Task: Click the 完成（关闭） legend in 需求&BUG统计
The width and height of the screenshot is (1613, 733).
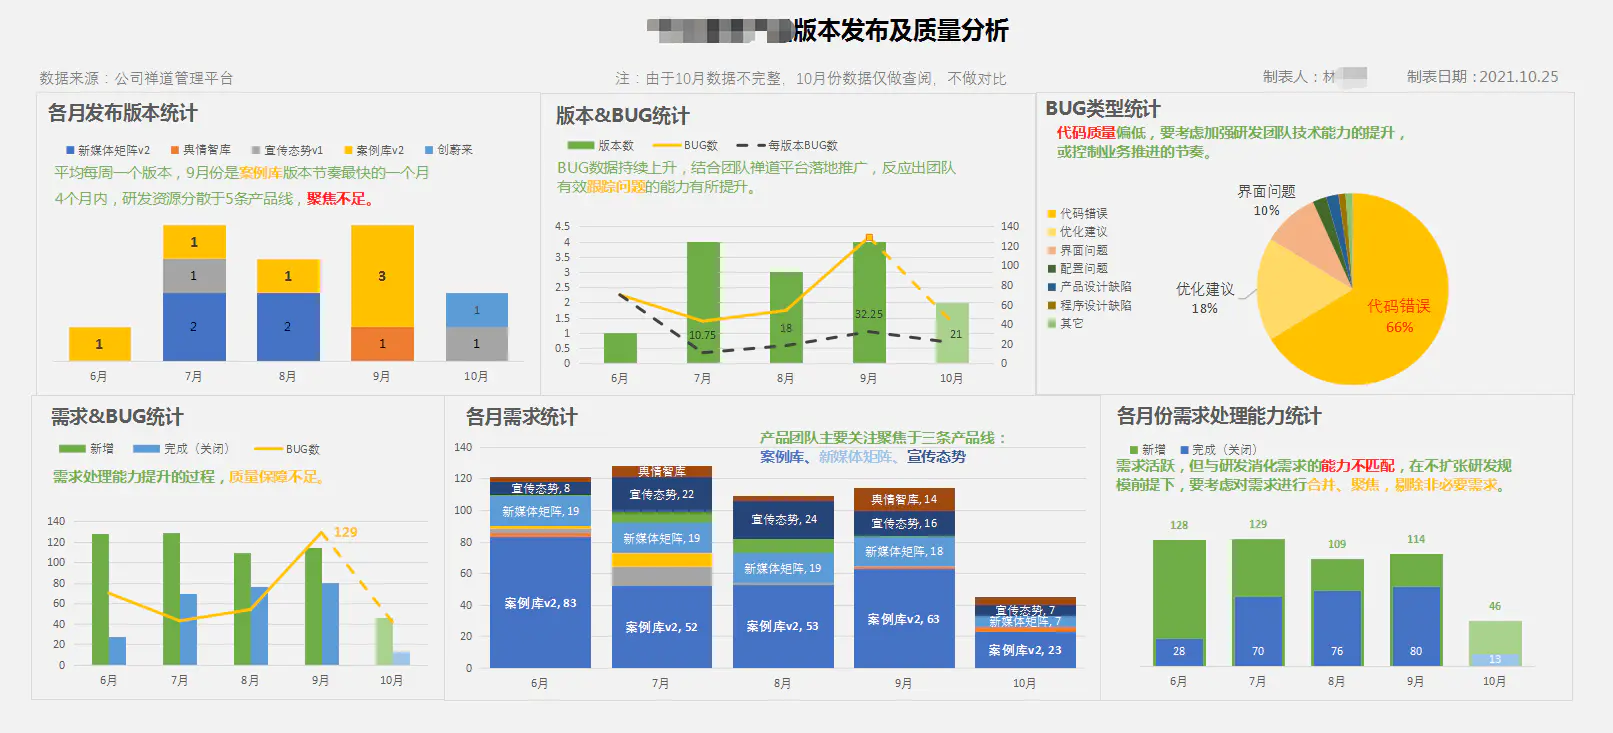Action: [x=181, y=449]
